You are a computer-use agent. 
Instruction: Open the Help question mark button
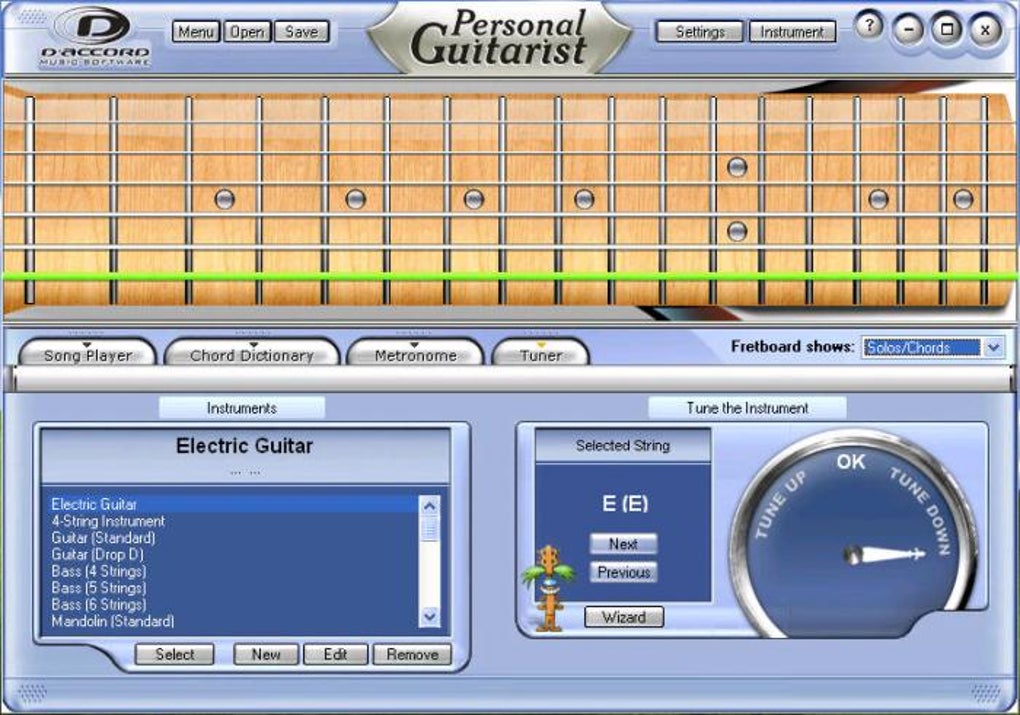tap(870, 26)
